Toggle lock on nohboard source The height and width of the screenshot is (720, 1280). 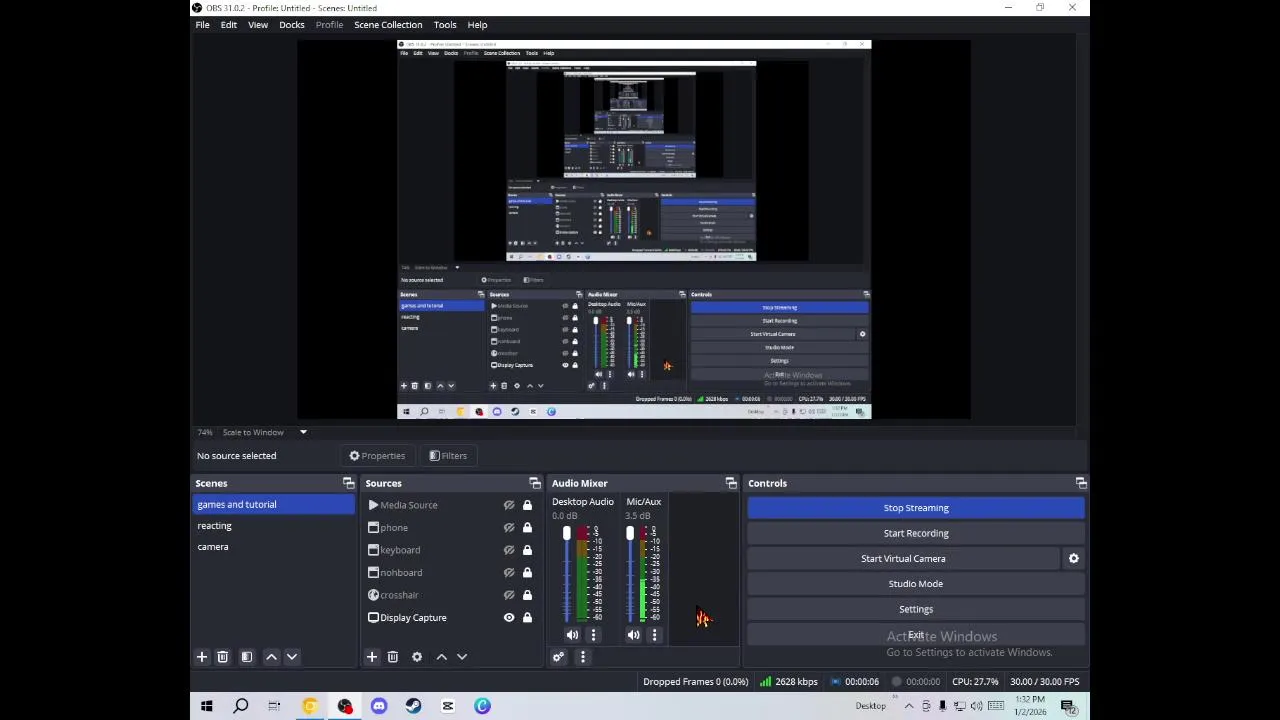click(527, 573)
